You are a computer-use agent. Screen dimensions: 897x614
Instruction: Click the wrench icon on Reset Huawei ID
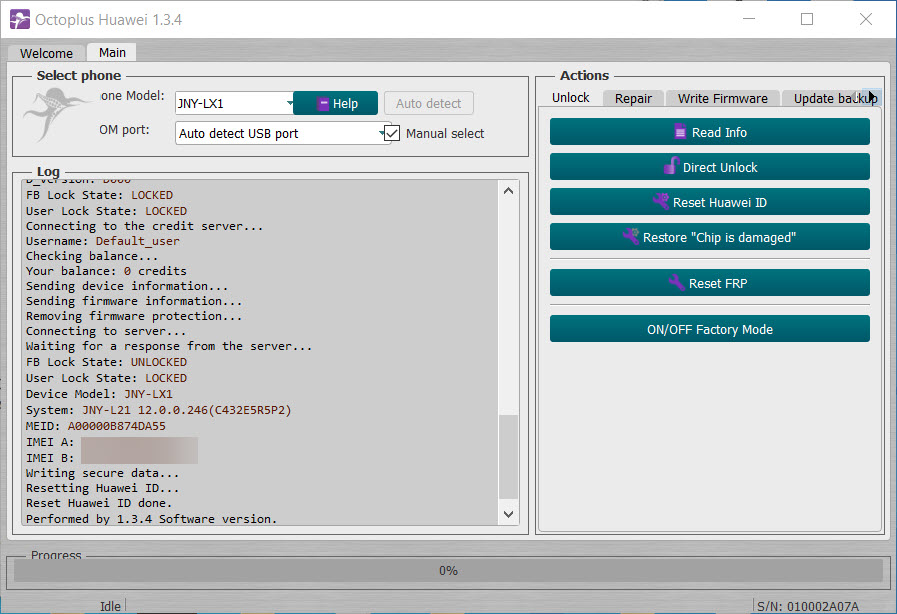661,201
